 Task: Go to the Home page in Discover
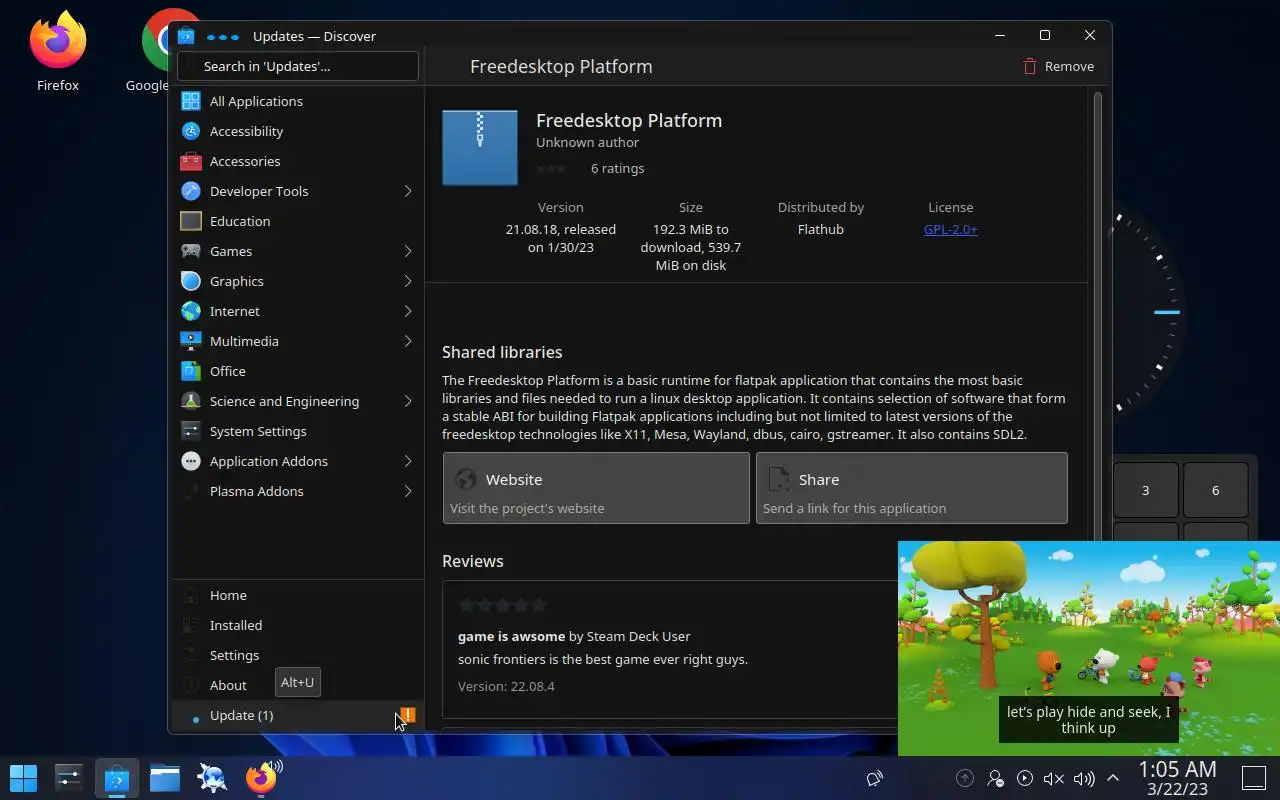click(x=298, y=595)
